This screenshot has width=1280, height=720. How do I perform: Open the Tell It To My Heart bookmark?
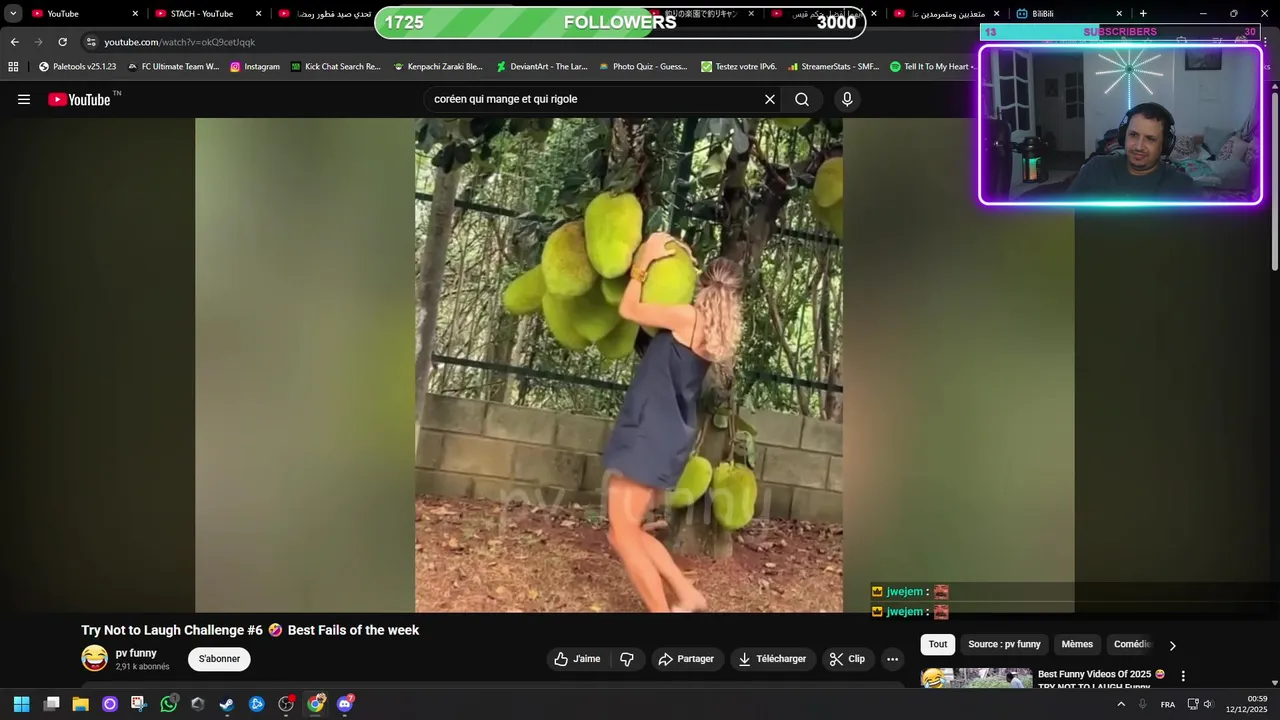(932, 67)
